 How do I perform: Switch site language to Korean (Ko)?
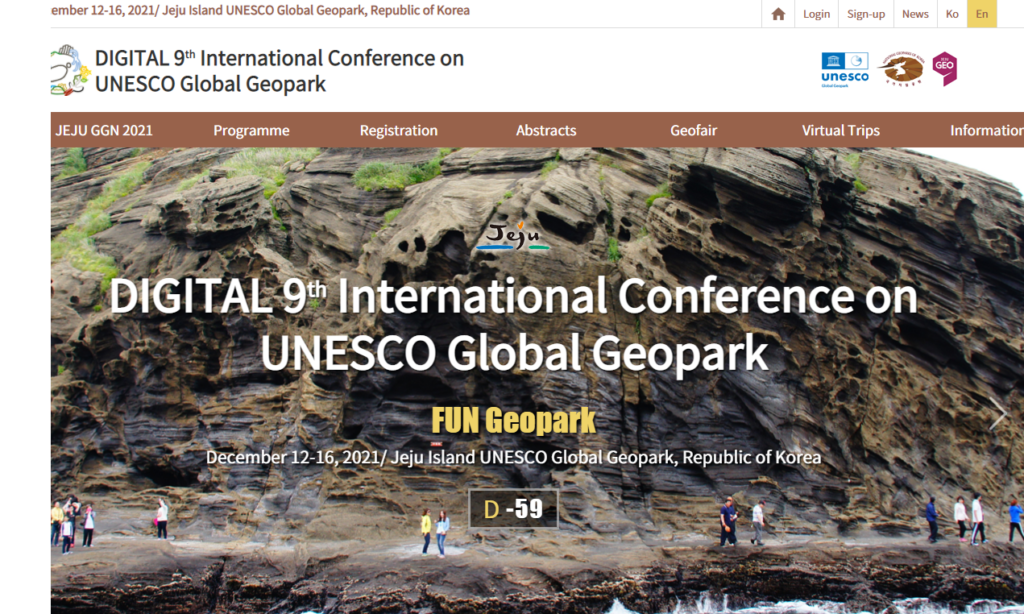coord(952,14)
